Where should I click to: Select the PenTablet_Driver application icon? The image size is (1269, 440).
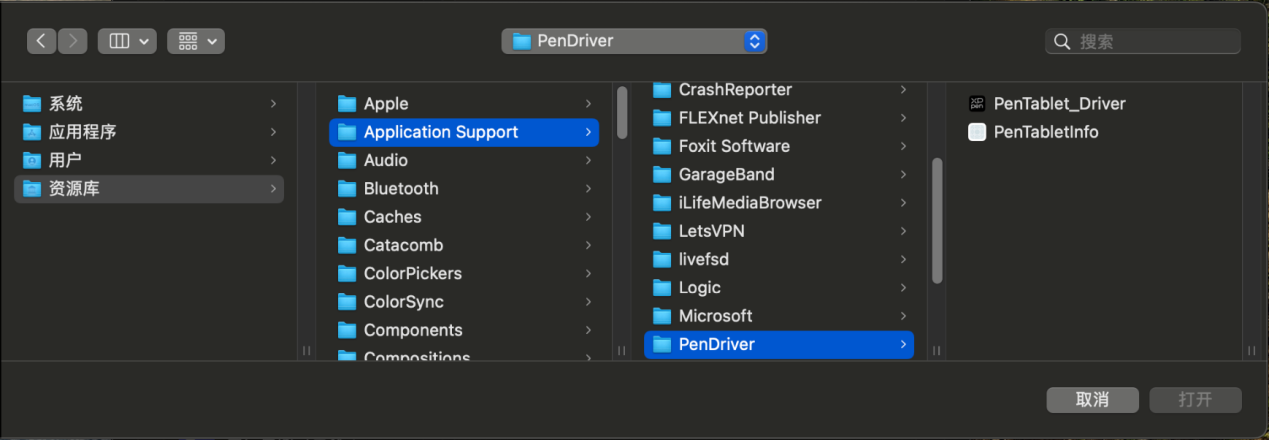tap(977, 104)
